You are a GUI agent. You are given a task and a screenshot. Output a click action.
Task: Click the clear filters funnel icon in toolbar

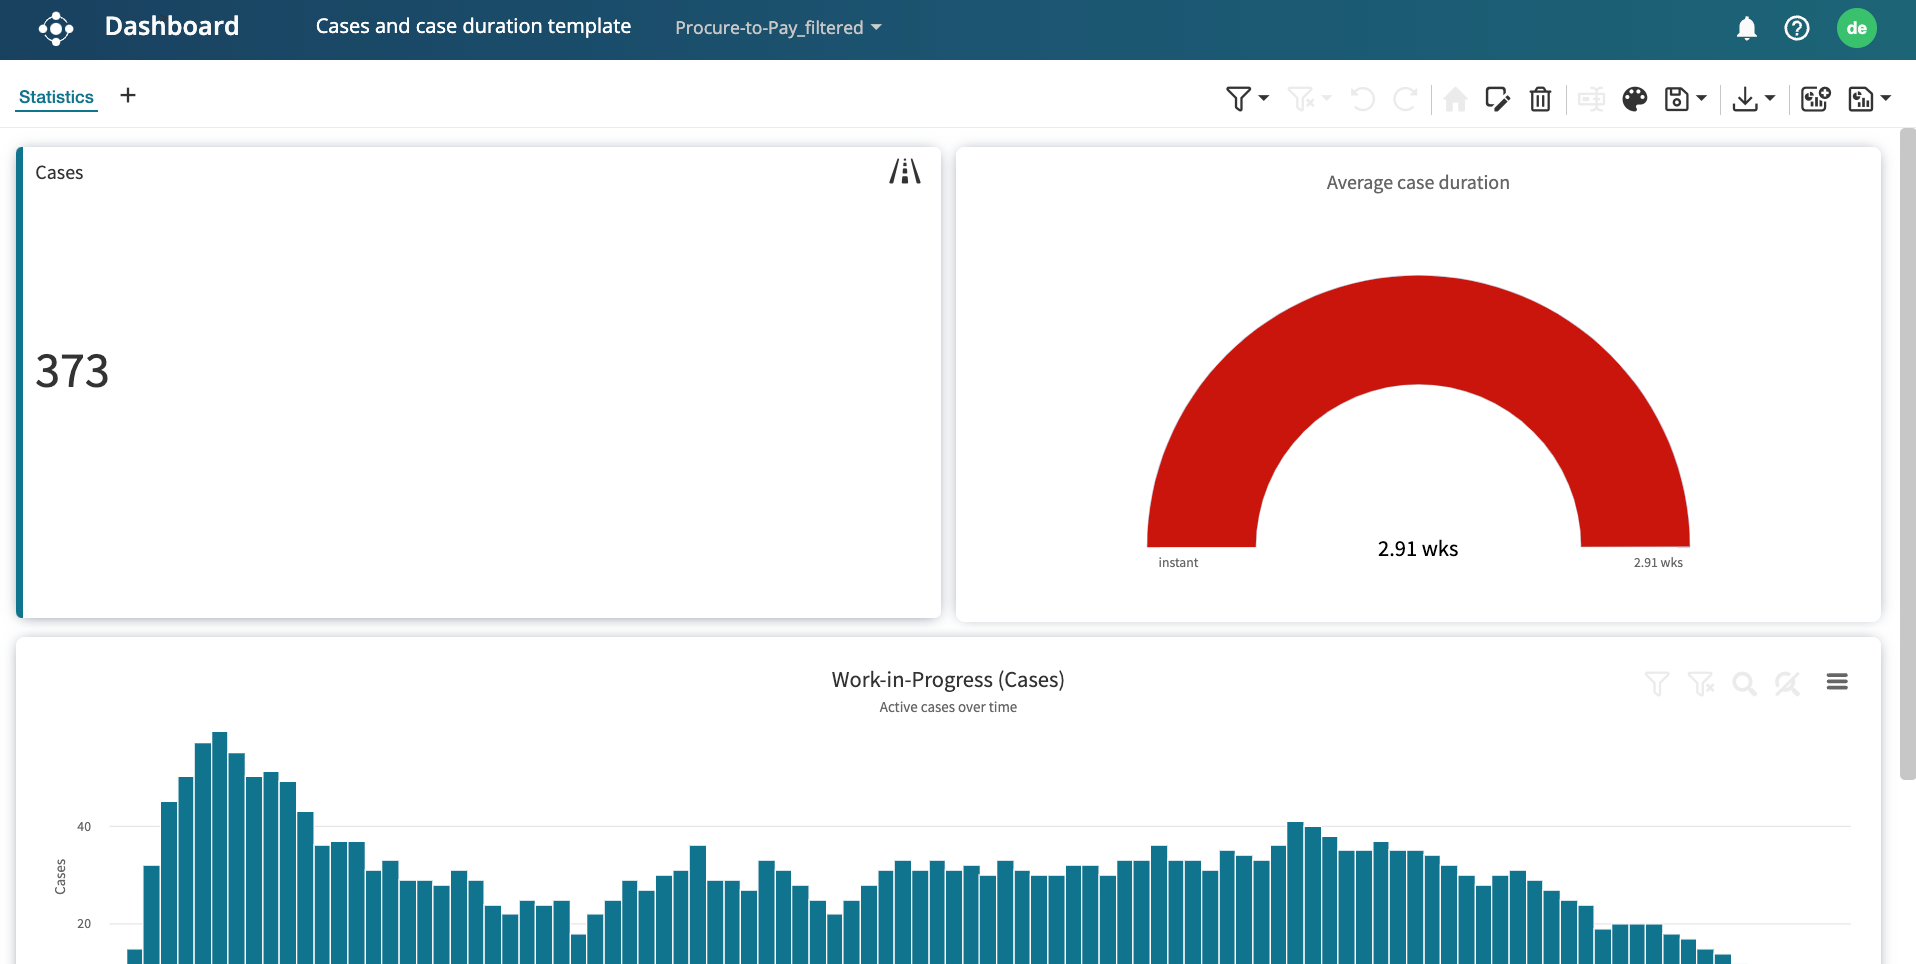(x=1301, y=98)
